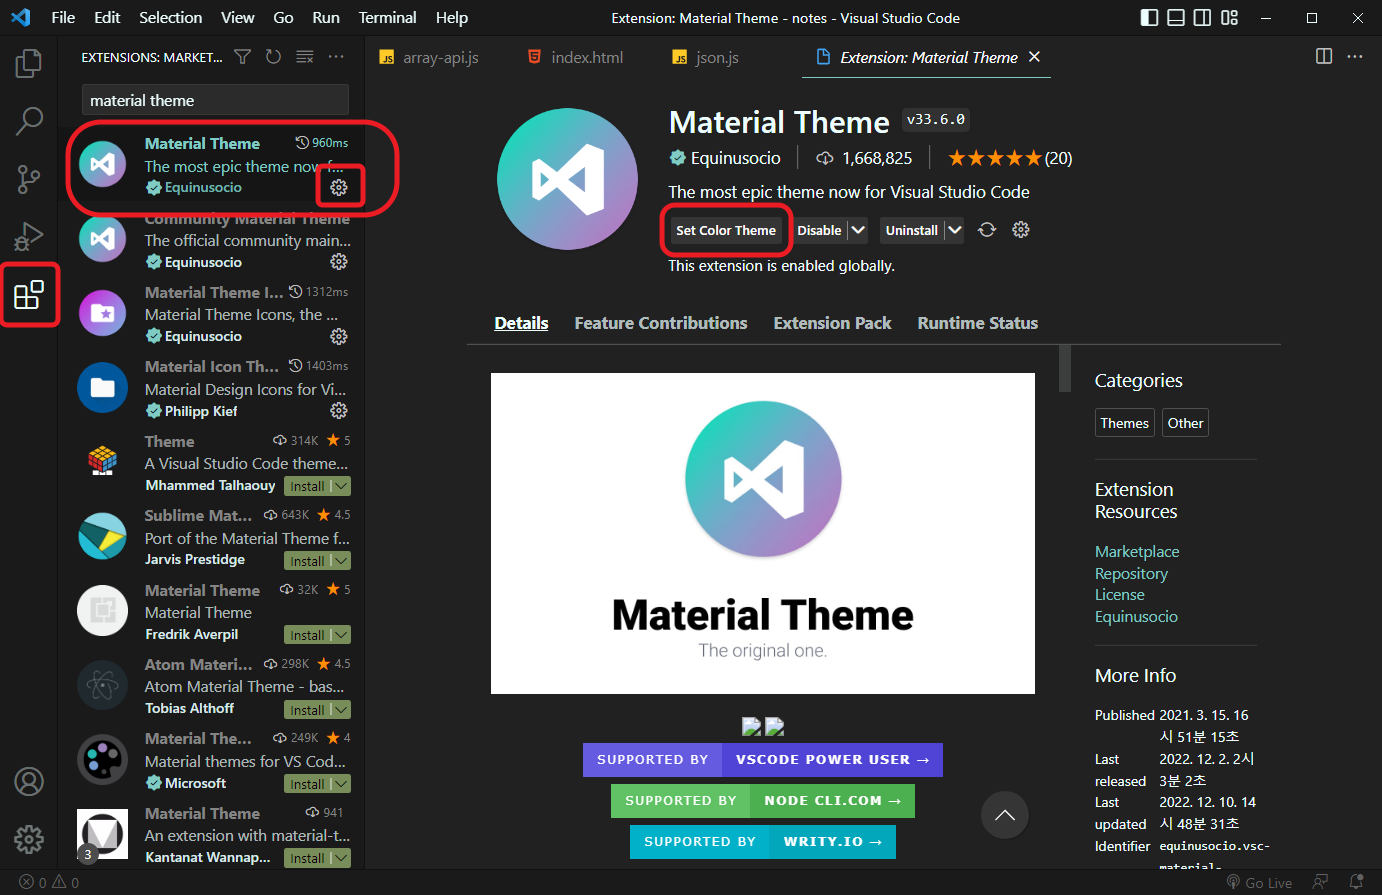Viewport: 1382px width, 895px height.
Task: Open the Feature Contributions tab
Action: coord(661,323)
